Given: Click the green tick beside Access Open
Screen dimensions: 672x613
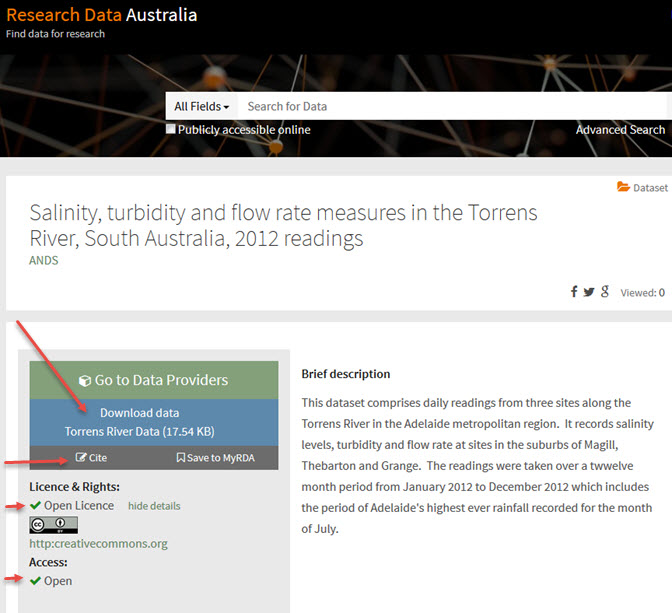Looking at the screenshot, I should coord(35,581).
